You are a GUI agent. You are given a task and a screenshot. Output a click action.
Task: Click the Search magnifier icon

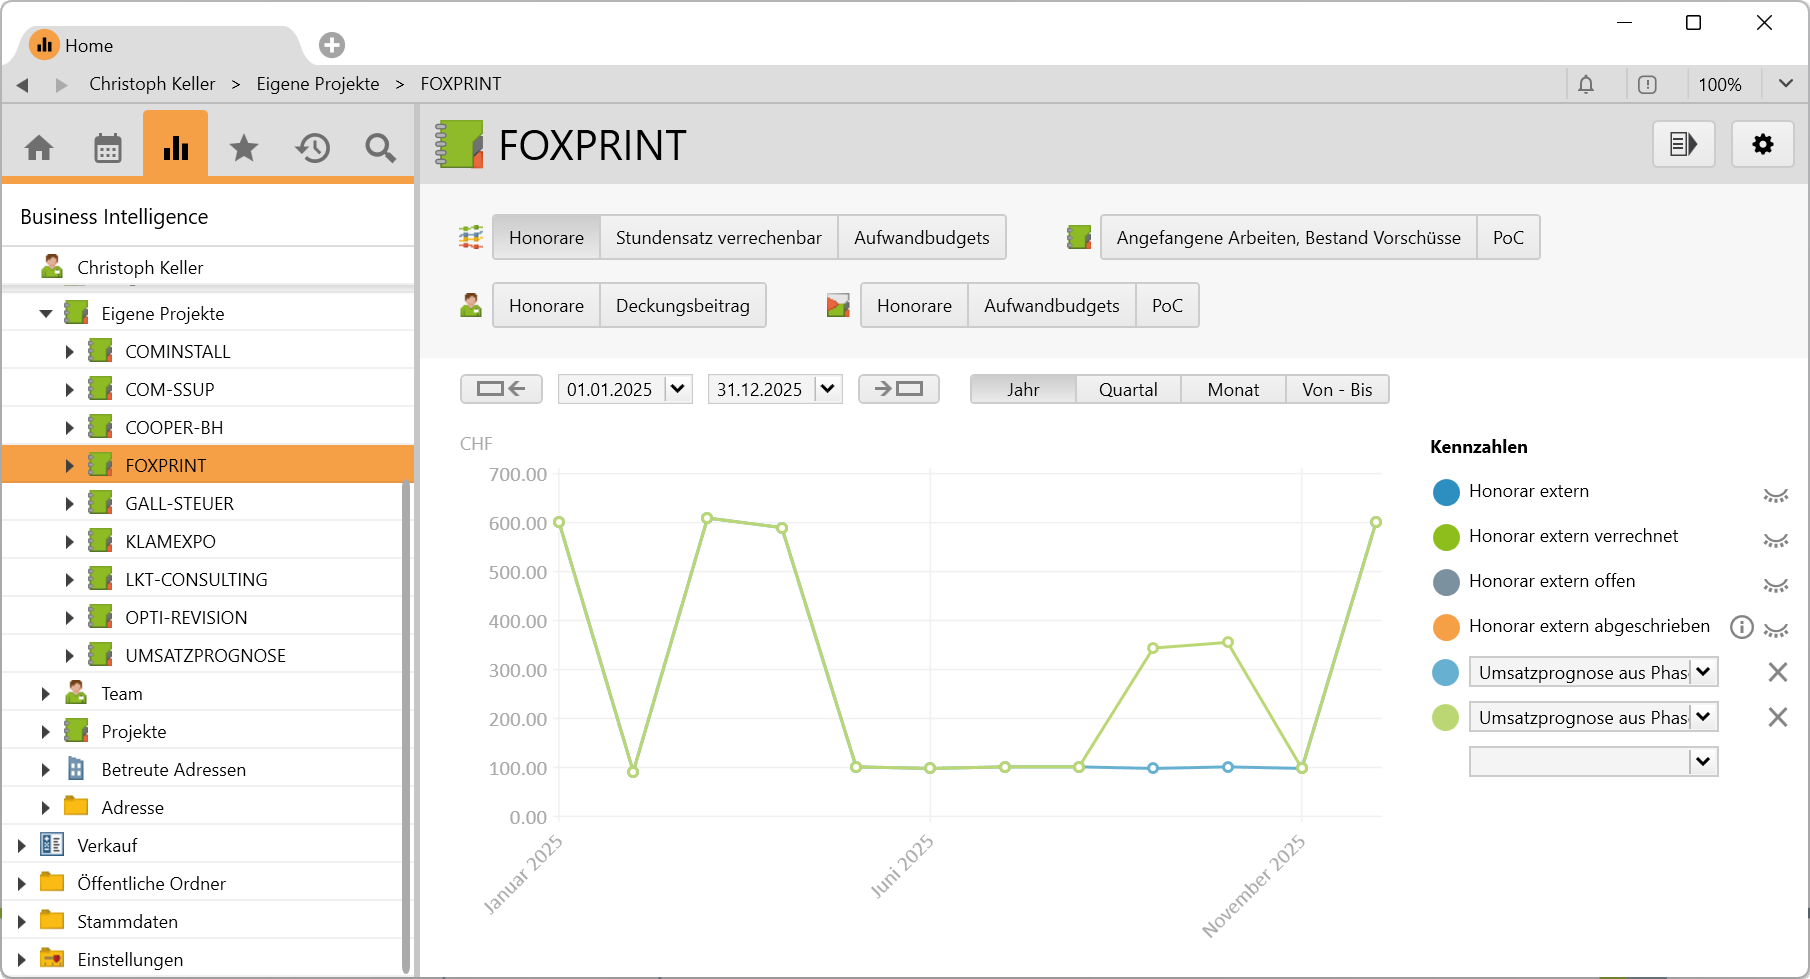(380, 148)
